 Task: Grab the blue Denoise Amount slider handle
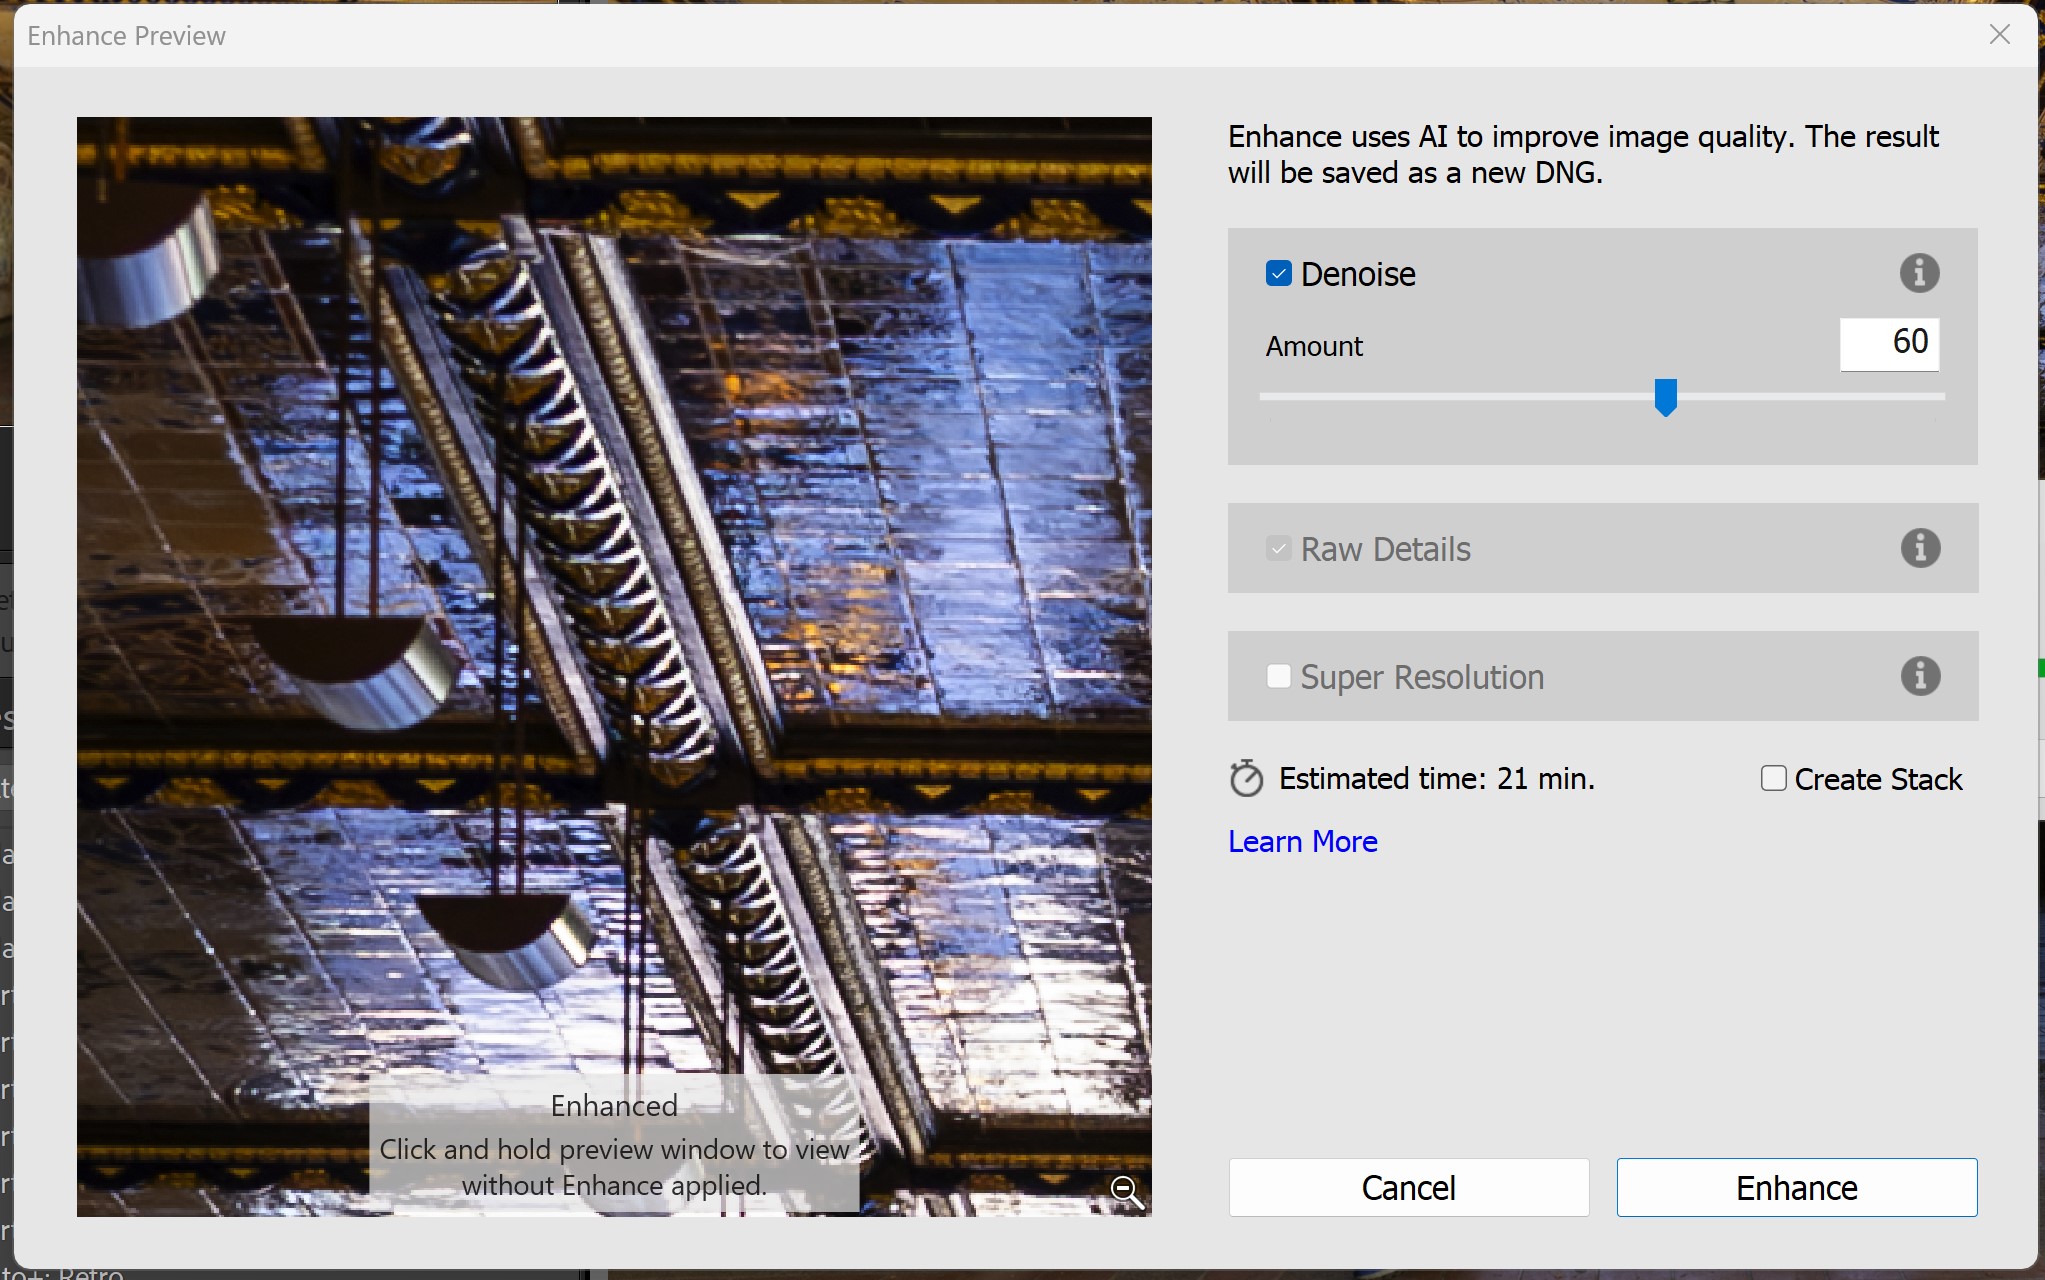[x=1665, y=397]
